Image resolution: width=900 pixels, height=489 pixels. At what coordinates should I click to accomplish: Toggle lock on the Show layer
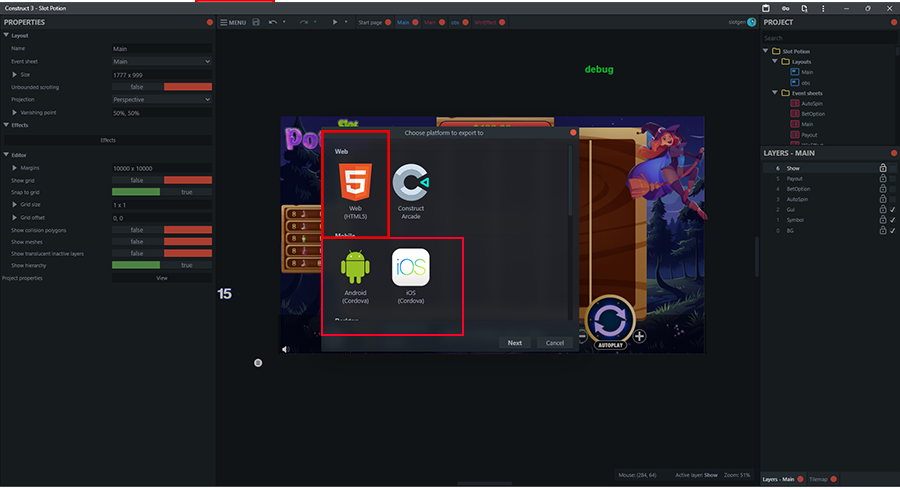point(883,168)
